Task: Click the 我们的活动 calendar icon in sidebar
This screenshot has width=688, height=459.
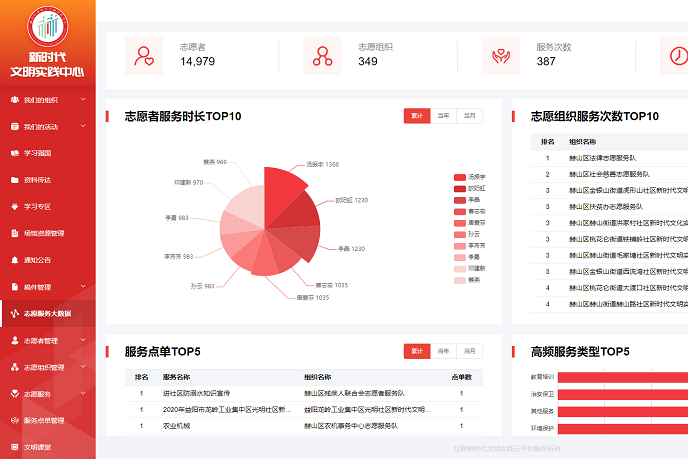Action: 15,126
